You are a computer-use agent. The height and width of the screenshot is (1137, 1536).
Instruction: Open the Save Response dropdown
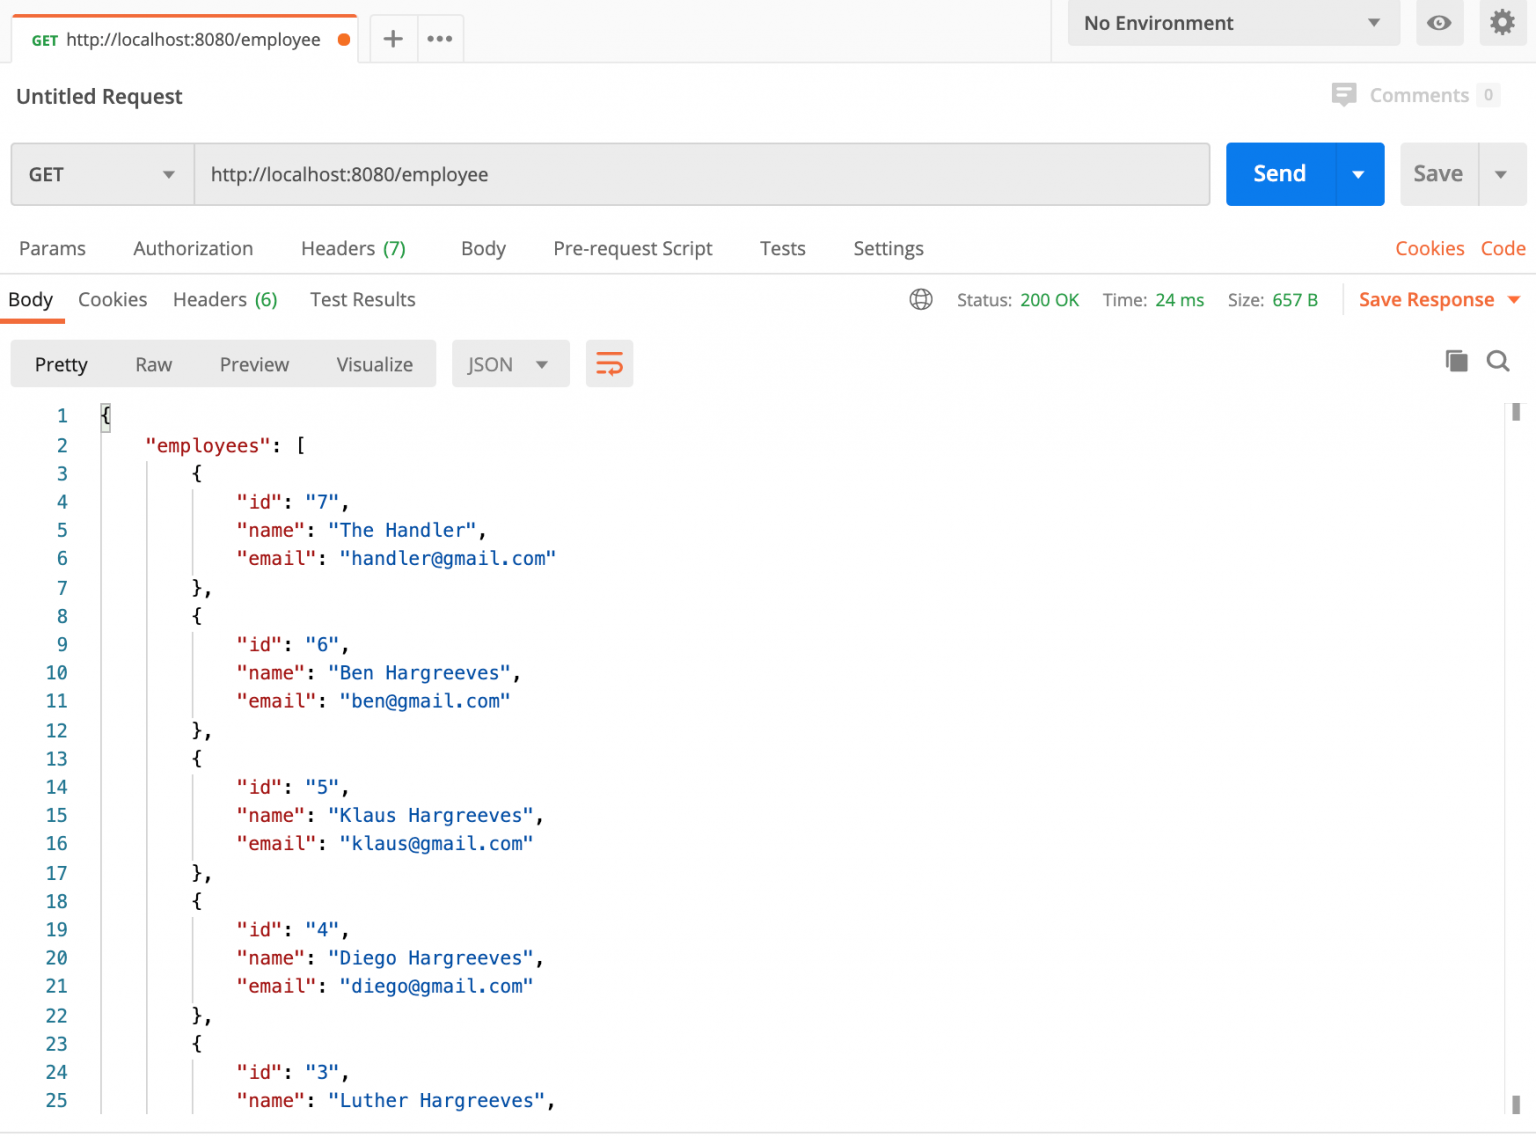[1439, 300]
